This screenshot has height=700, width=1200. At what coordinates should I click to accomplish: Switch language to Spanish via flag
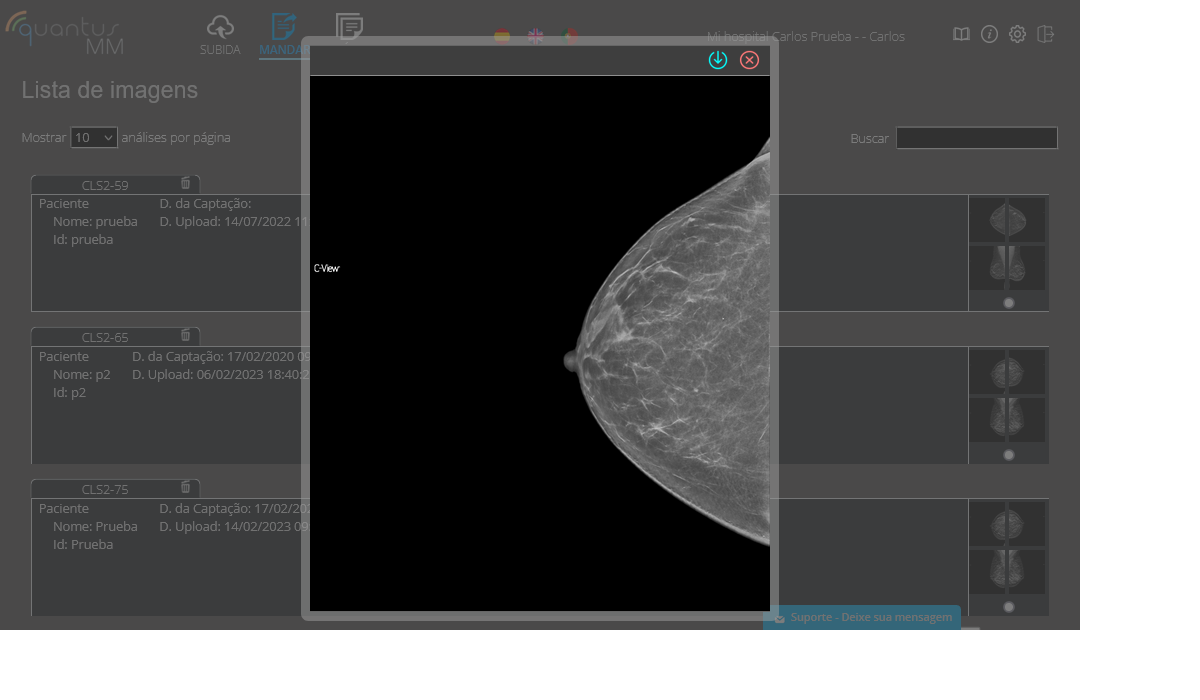[502, 37]
